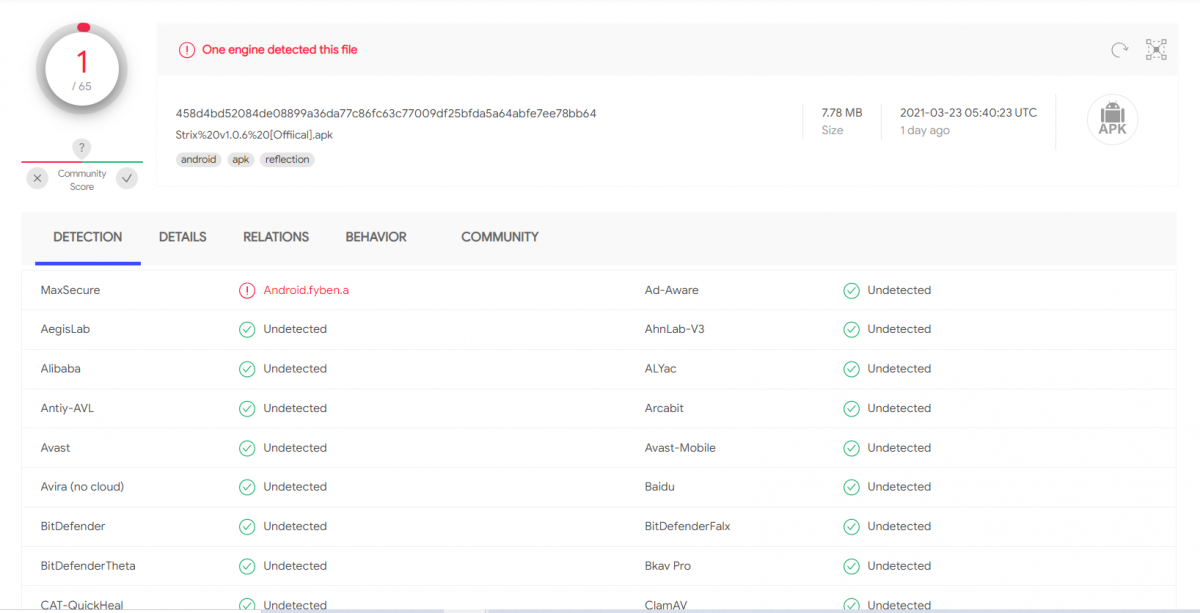1200x613 pixels.
Task: Vote harmless with the check button
Action: point(127,179)
